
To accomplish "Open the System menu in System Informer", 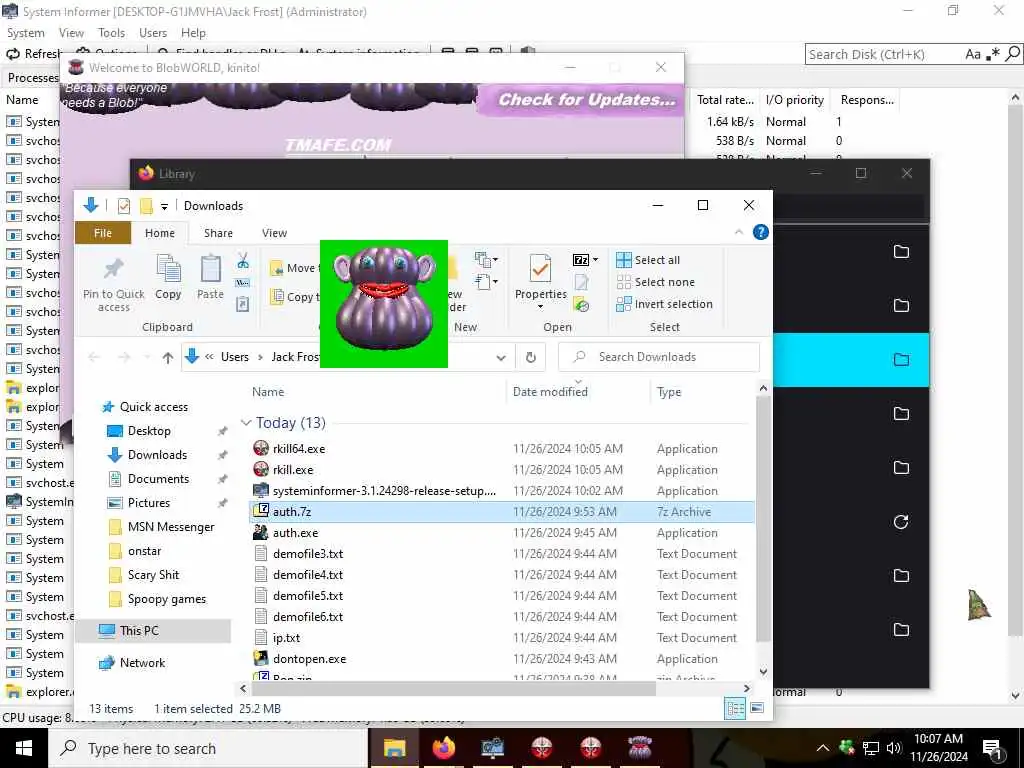I will coord(26,33).
